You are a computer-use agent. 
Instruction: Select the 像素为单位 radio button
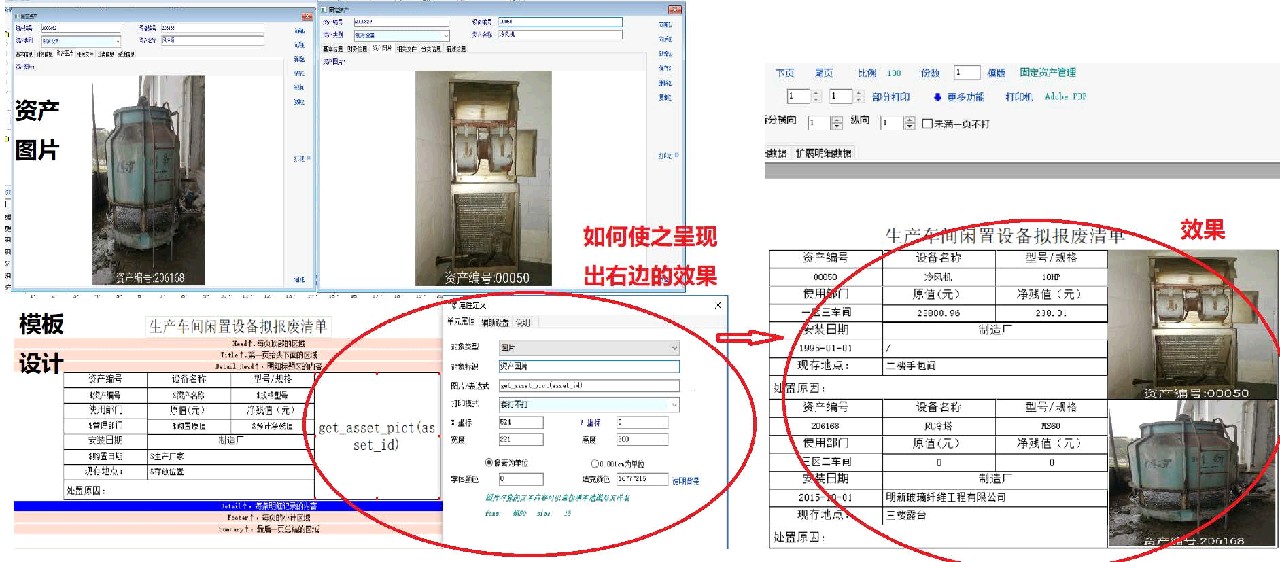tap(489, 463)
